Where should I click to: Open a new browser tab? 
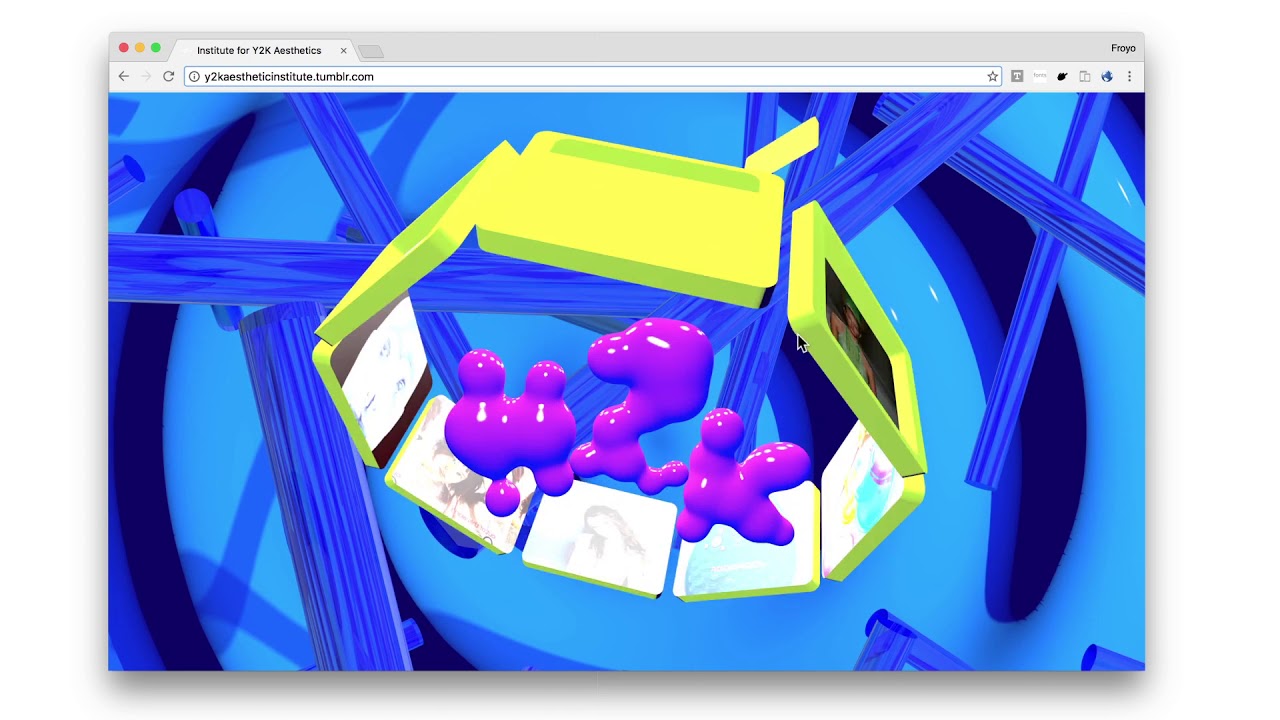tap(370, 51)
